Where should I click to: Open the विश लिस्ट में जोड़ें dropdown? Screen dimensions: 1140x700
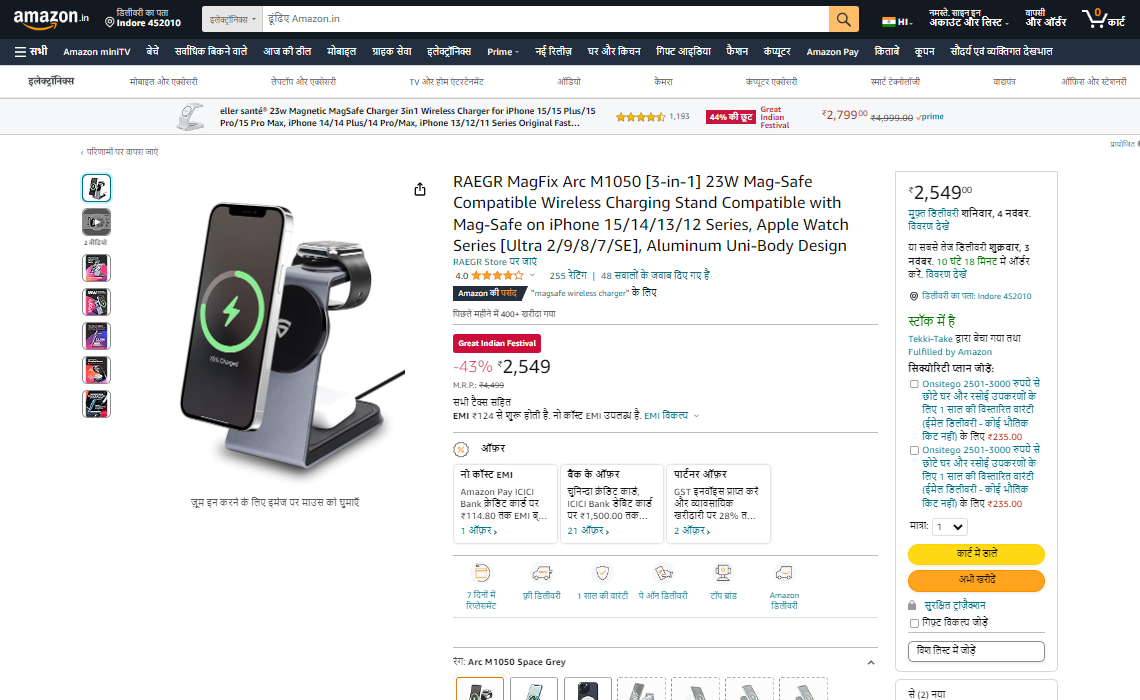(x=976, y=651)
